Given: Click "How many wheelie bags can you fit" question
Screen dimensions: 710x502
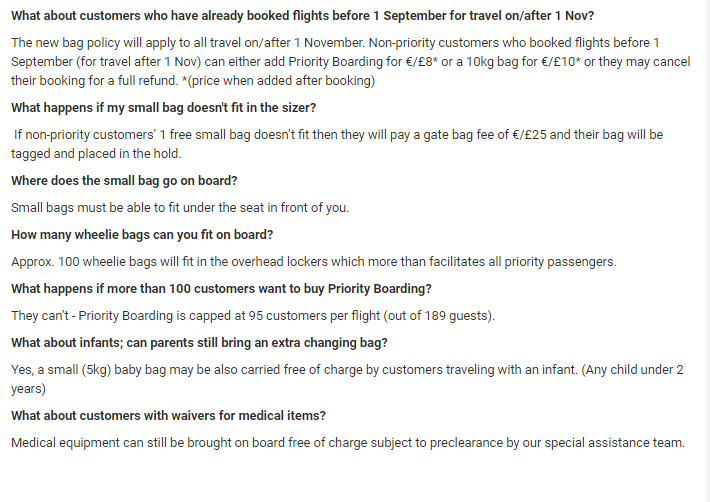Looking at the screenshot, I should pyautogui.click(x=142, y=235).
